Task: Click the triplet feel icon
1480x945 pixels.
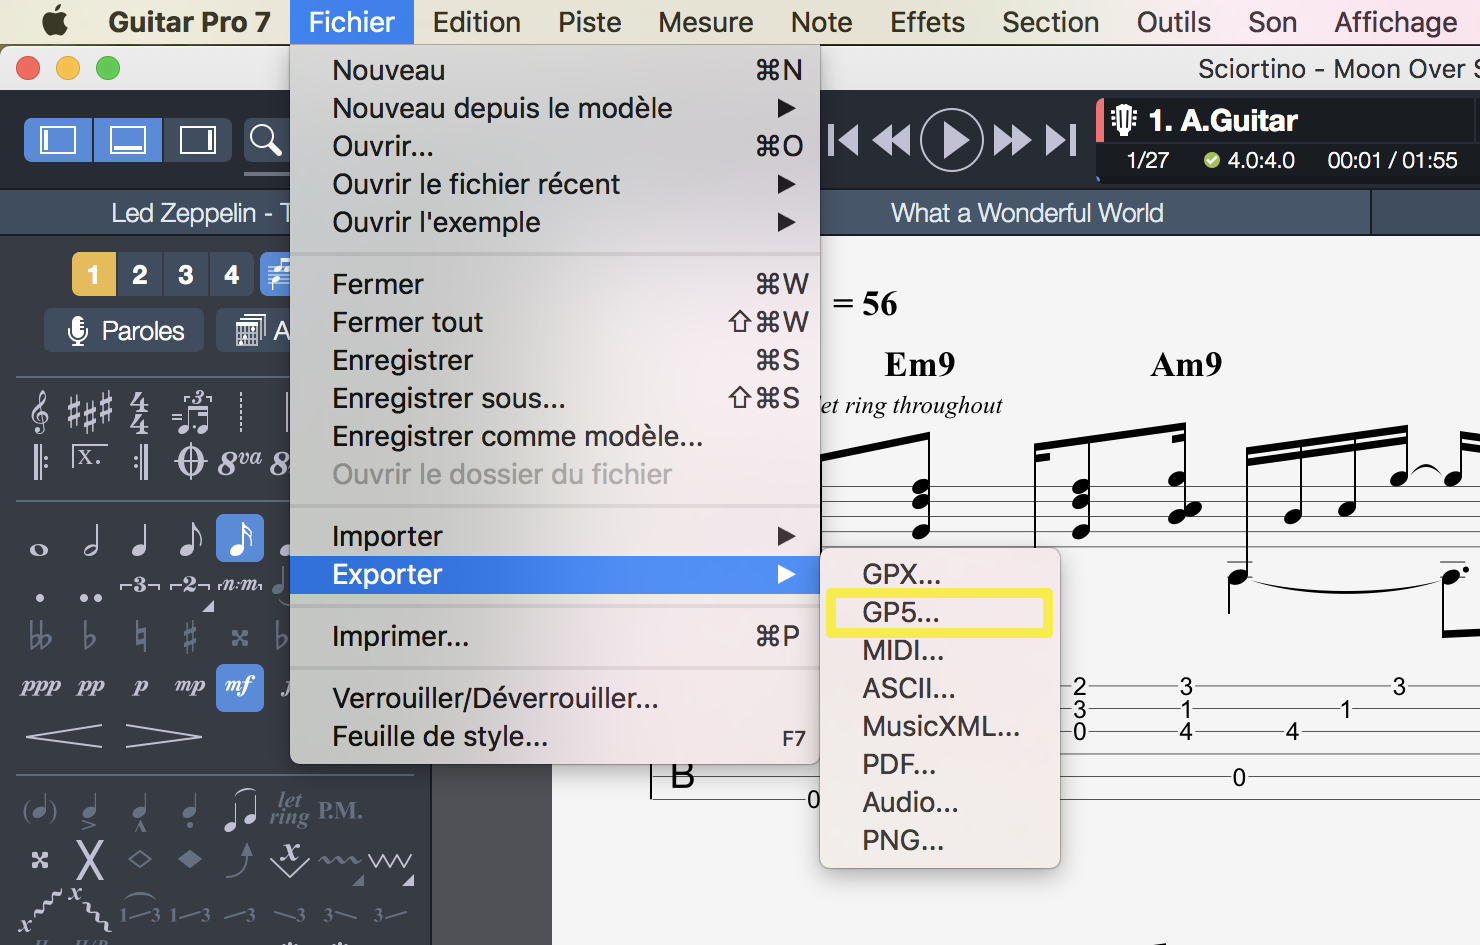Action: [x=191, y=412]
